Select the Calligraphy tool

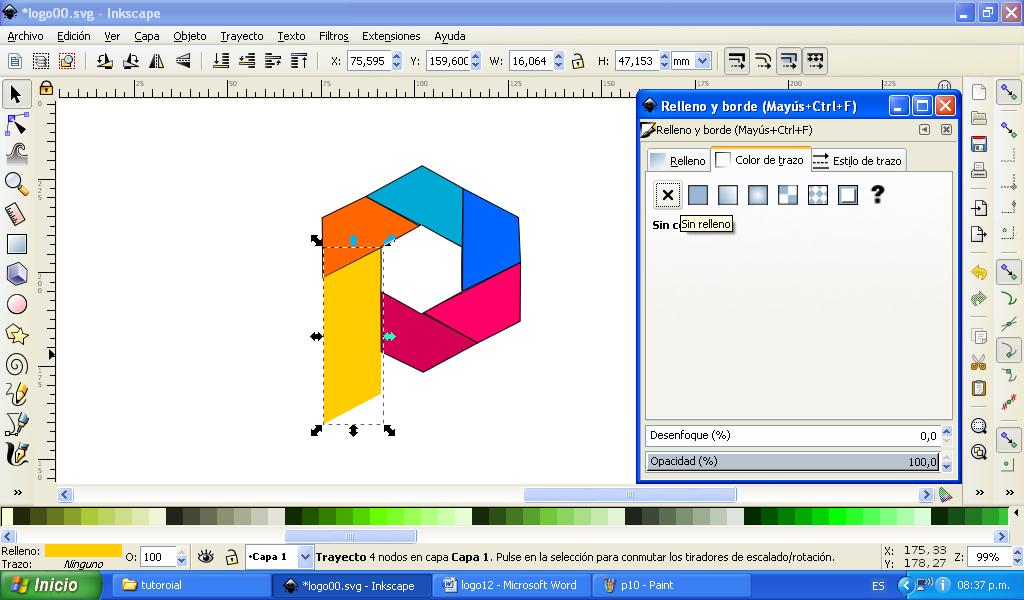[16, 454]
